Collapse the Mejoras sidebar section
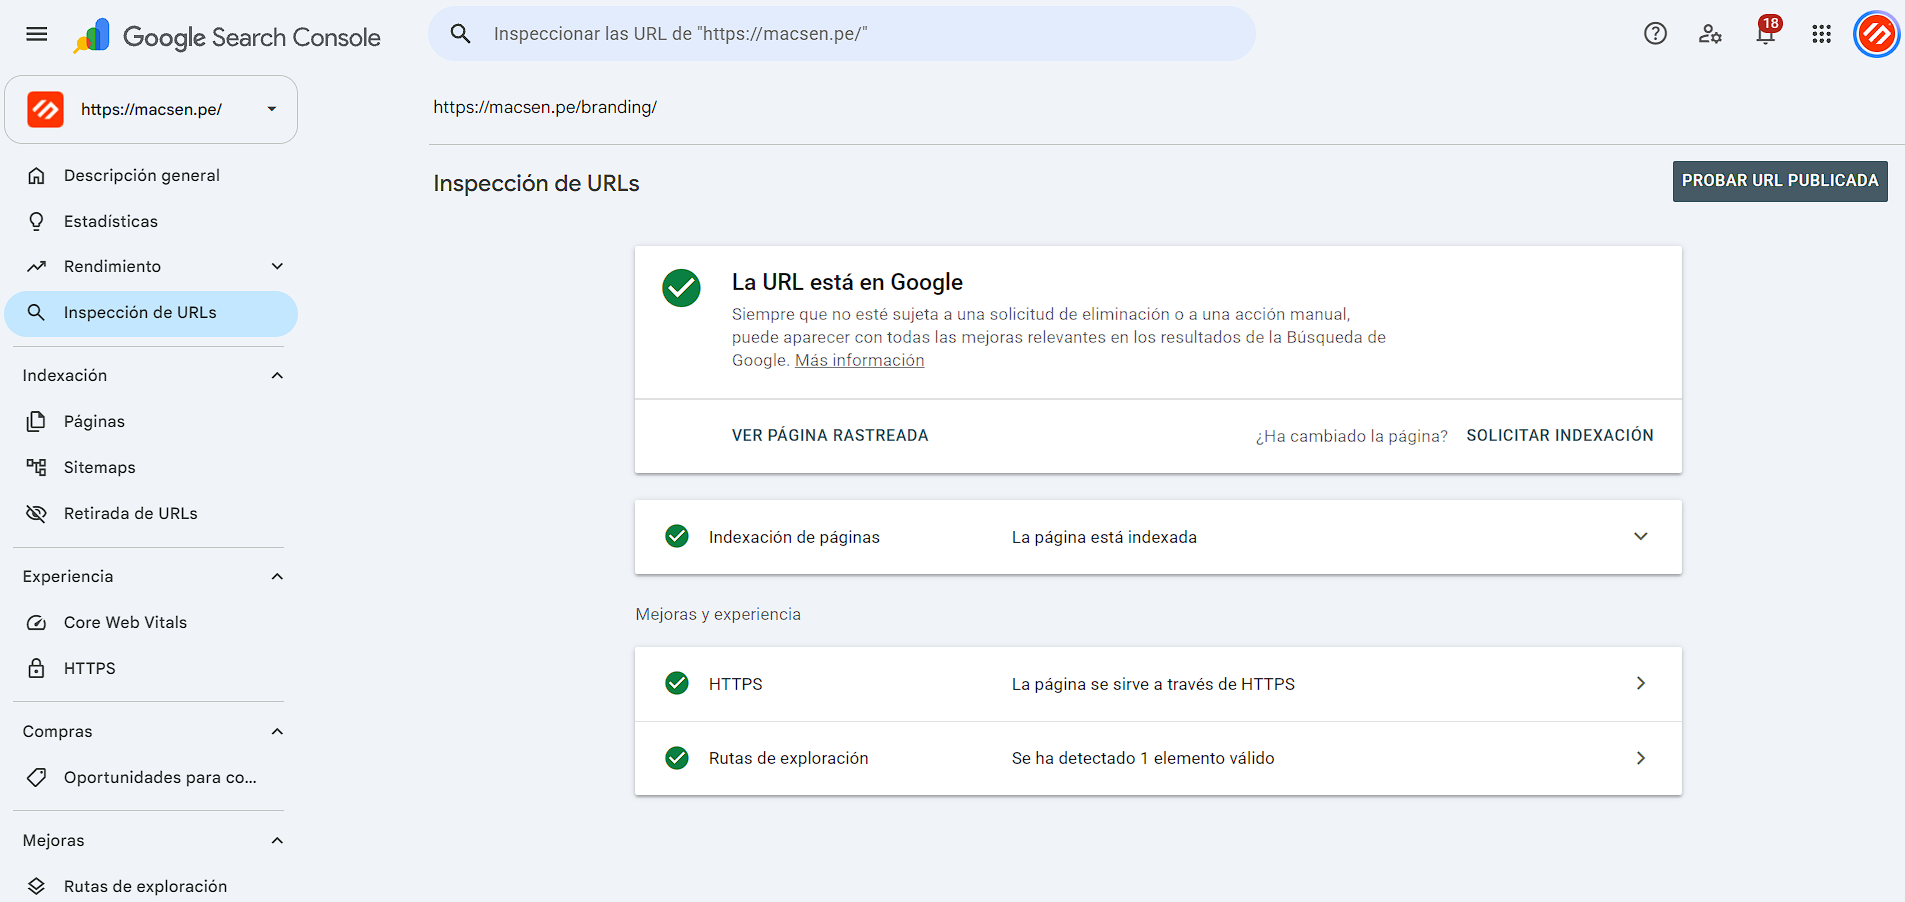 click(x=277, y=840)
